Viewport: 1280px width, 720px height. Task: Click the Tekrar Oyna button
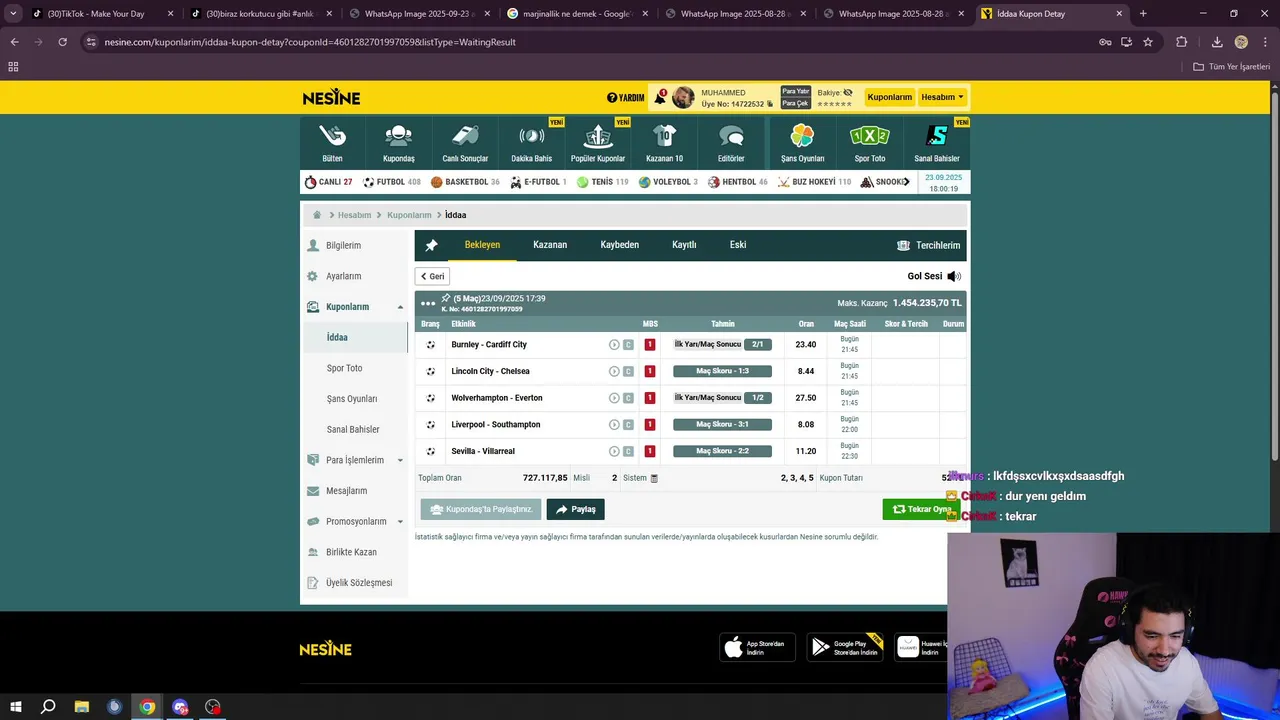coord(921,509)
